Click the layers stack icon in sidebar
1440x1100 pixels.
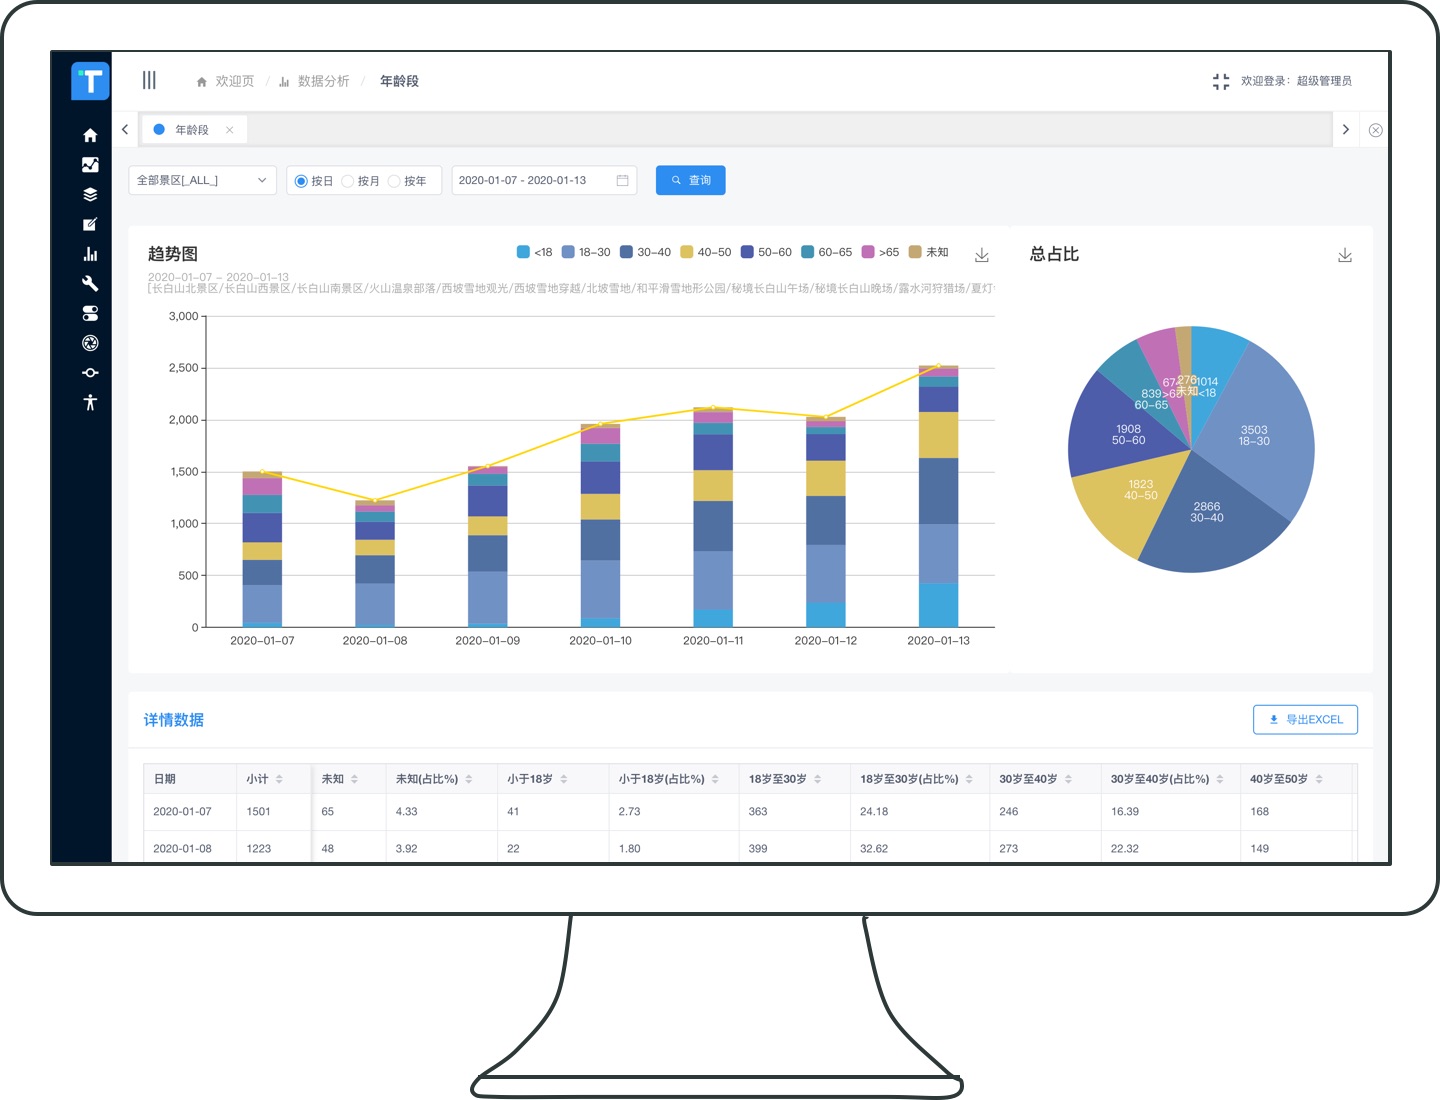[90, 195]
